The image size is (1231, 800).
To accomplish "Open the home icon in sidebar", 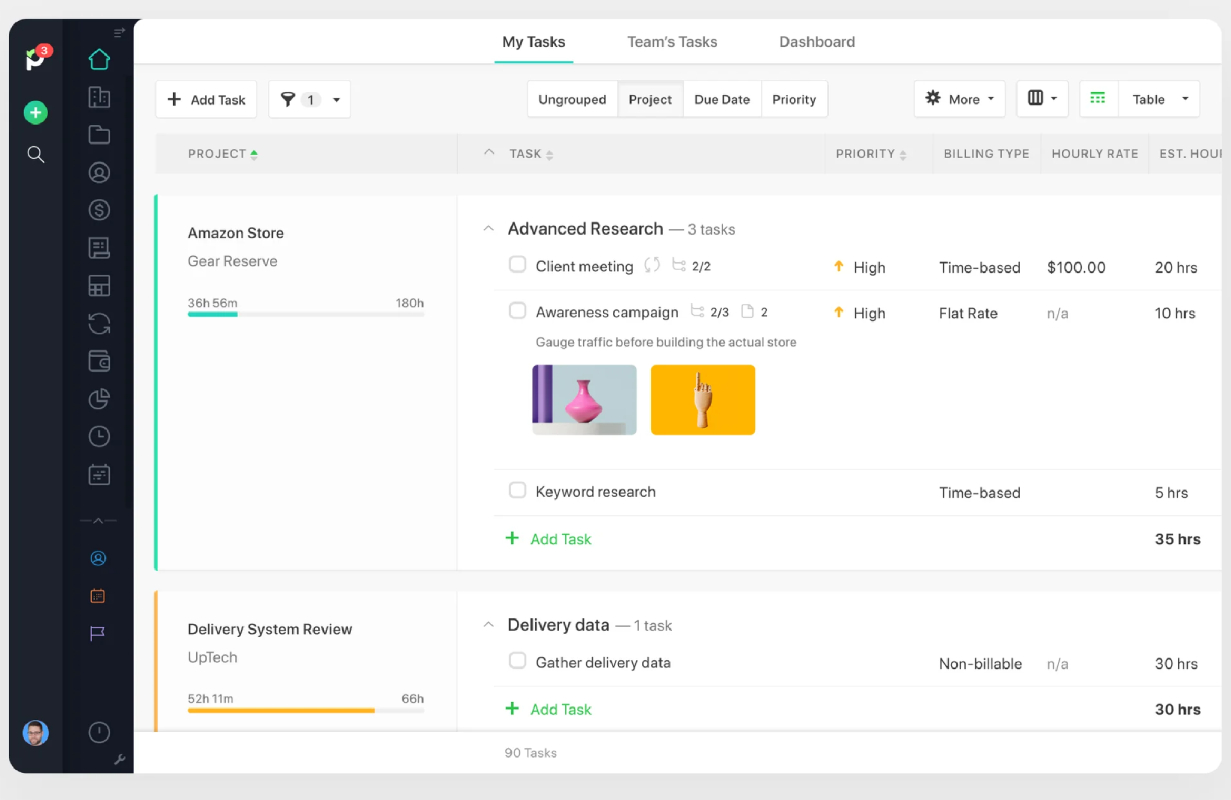I will [x=99, y=59].
